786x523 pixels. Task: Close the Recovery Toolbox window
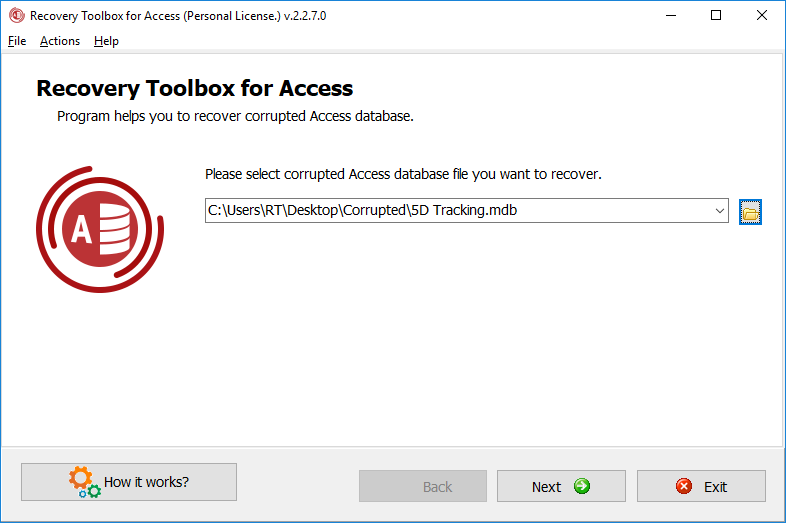click(x=761, y=16)
